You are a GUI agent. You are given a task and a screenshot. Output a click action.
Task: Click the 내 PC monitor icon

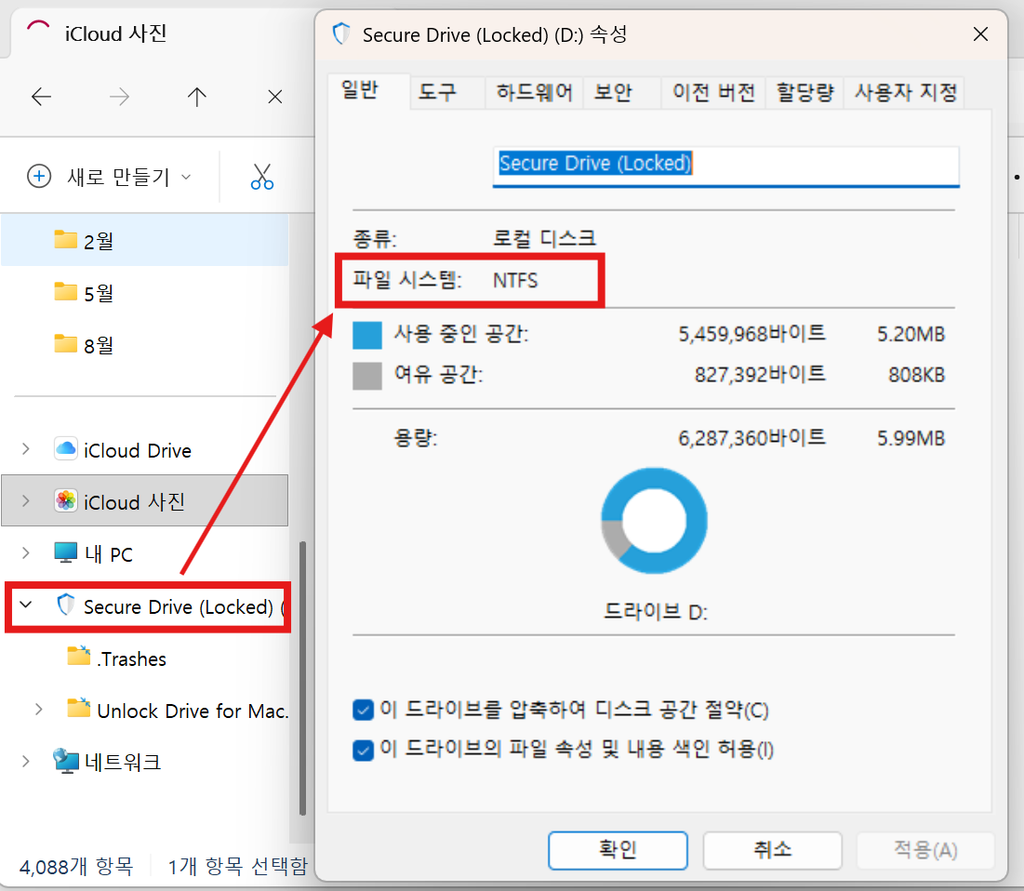tap(65, 553)
